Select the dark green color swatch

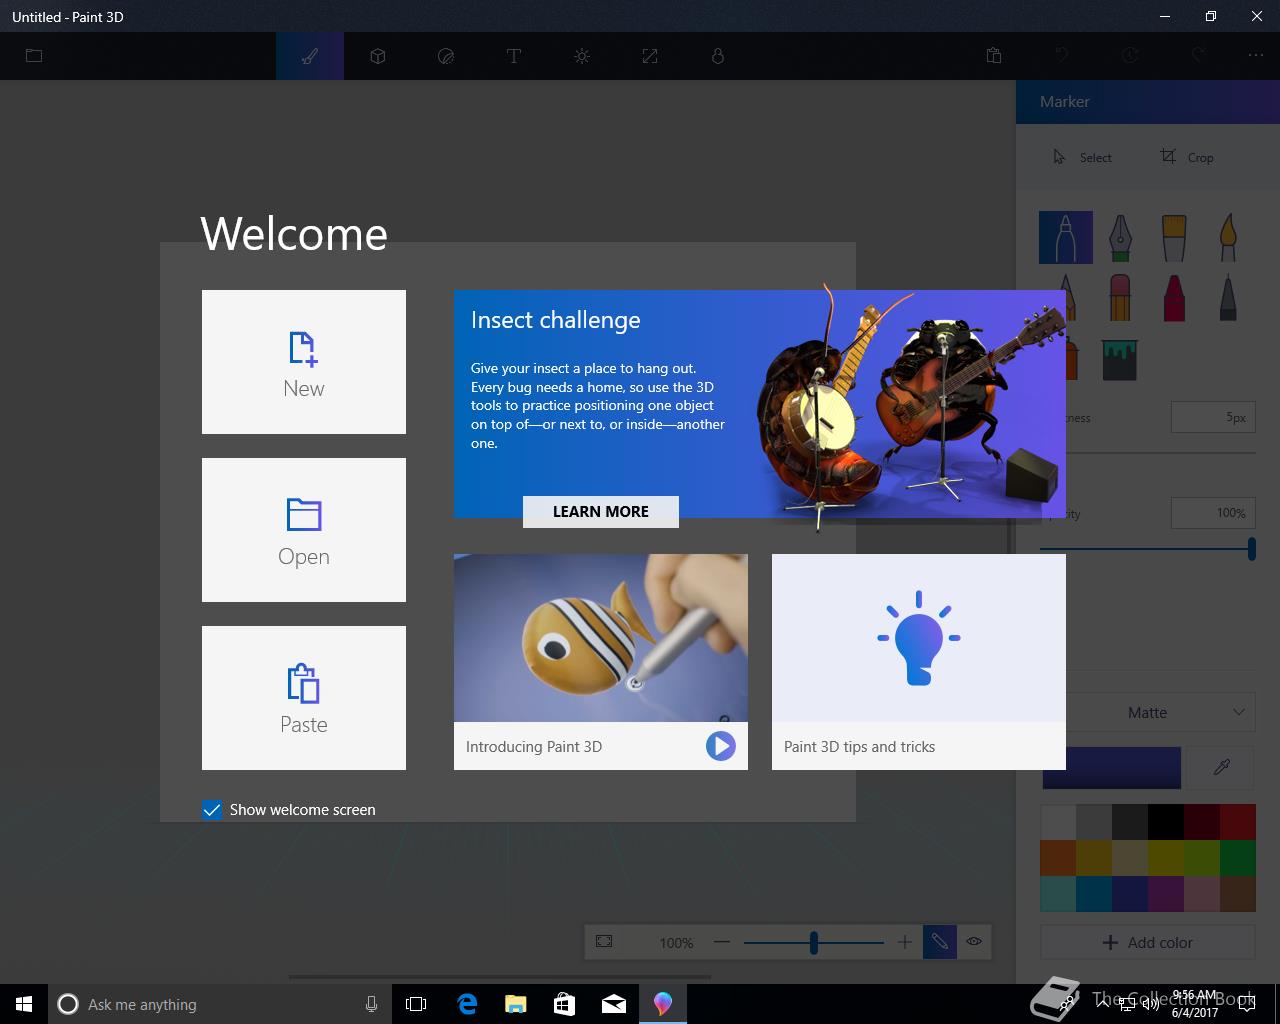1238,858
